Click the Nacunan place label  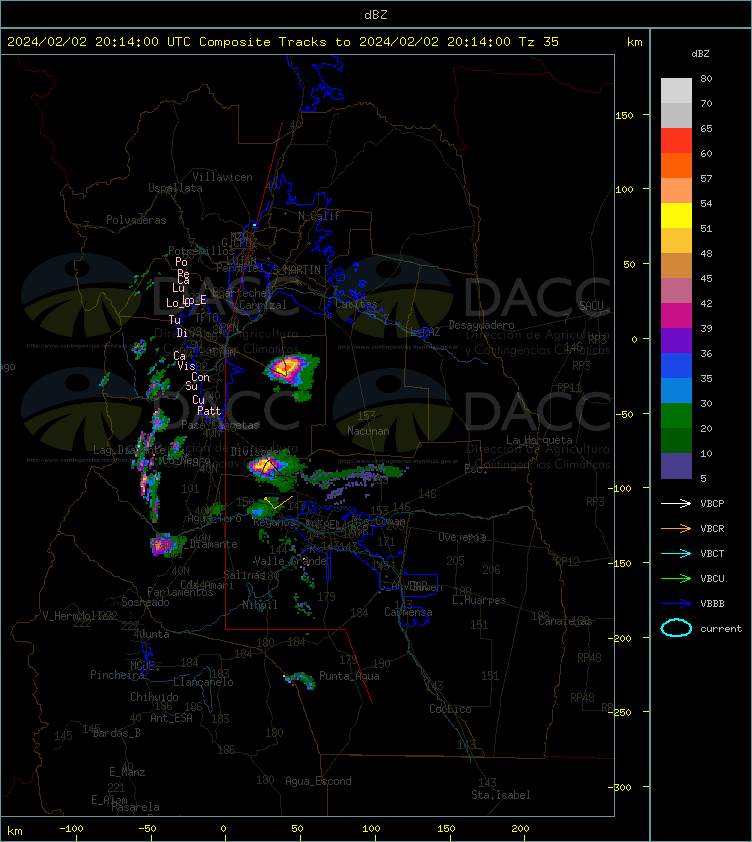coord(368,431)
